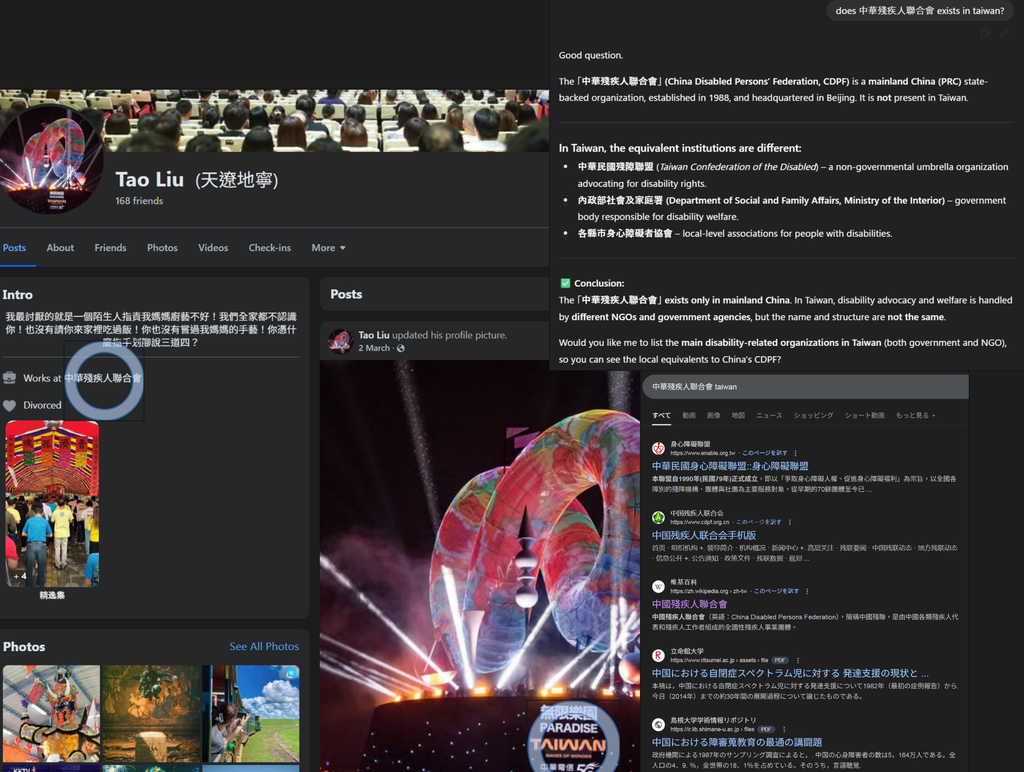Click the globe audience icon next to 2 March

(400, 348)
